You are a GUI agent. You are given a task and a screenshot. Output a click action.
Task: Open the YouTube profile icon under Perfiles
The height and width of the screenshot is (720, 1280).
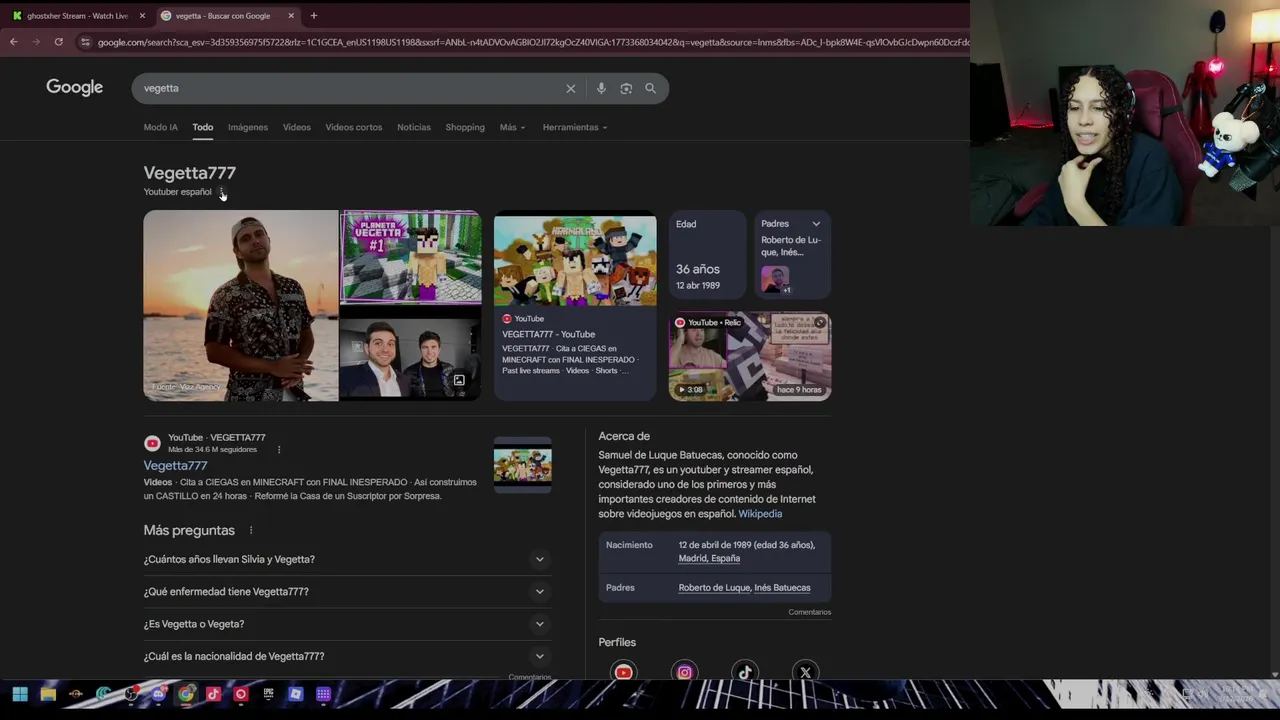(x=623, y=672)
